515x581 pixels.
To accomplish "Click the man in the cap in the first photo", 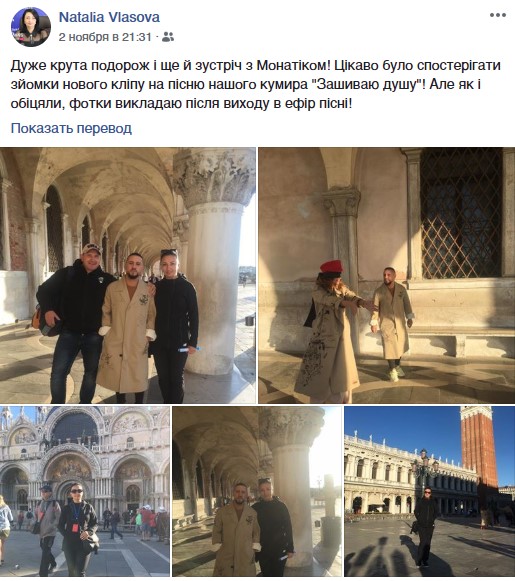I will [x=75, y=322].
